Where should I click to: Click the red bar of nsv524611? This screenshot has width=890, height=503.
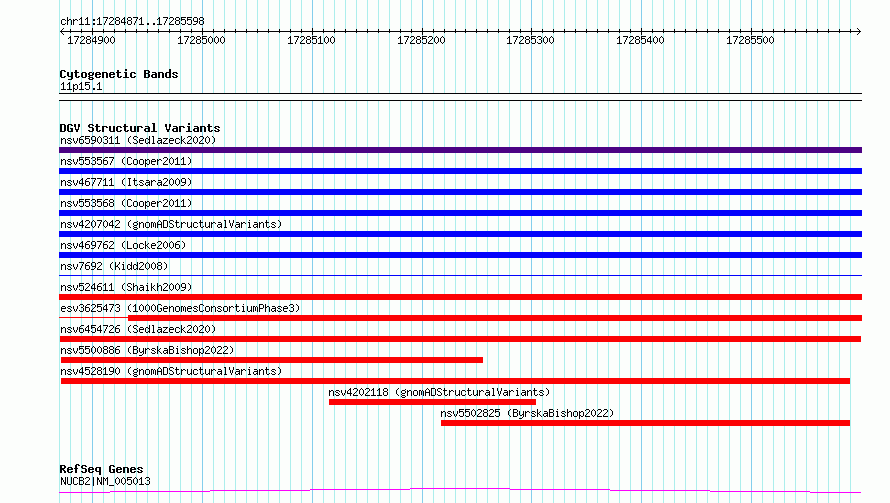coord(460,297)
